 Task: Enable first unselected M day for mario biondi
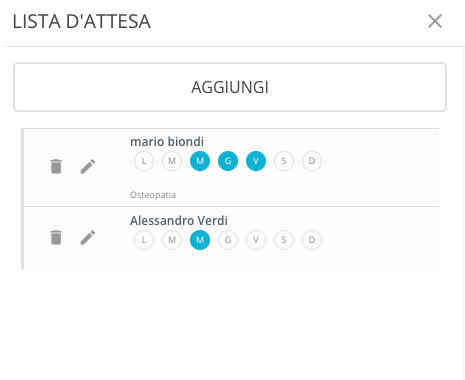pyautogui.click(x=172, y=161)
